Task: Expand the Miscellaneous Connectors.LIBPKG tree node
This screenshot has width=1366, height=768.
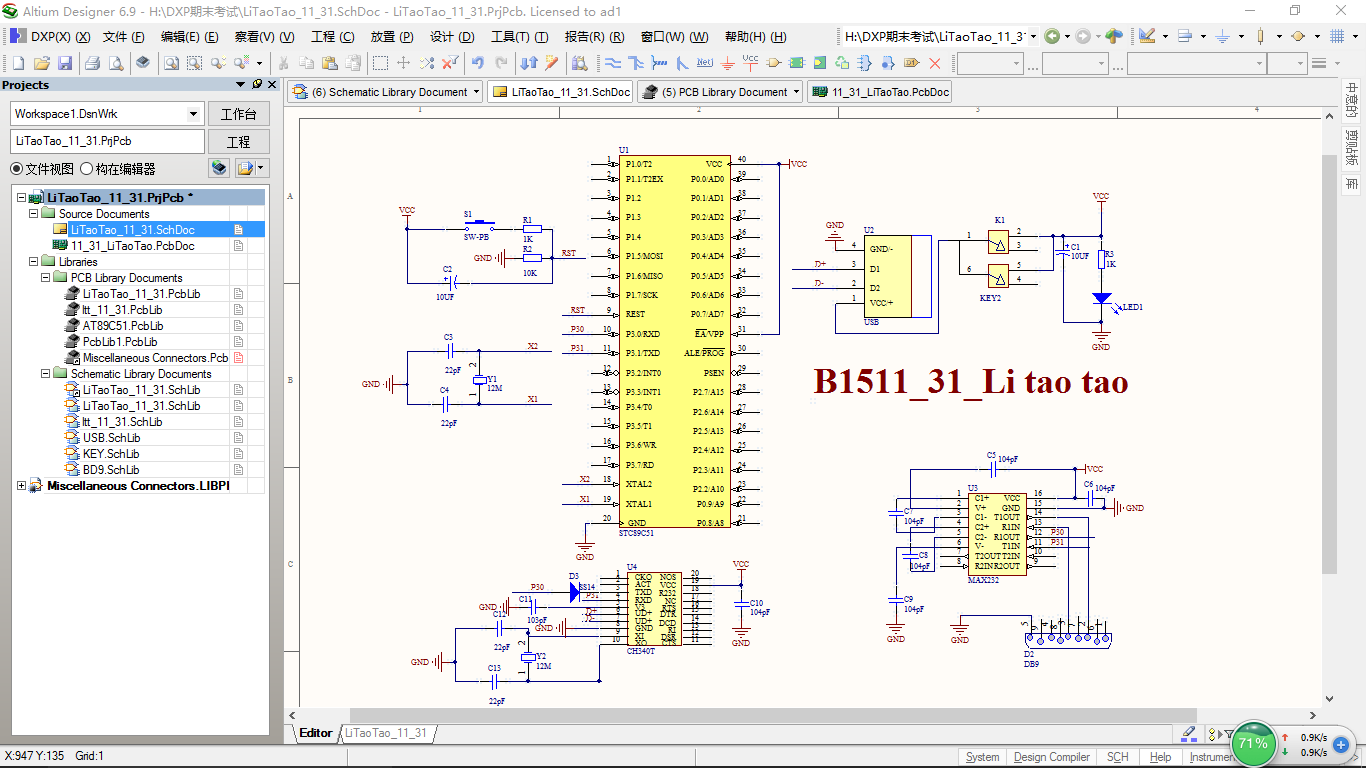Action: 22,486
